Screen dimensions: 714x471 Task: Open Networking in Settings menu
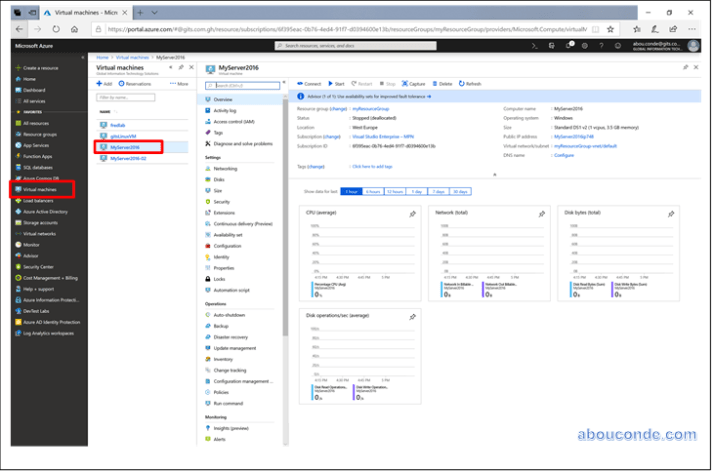pyautogui.click(x=225, y=168)
